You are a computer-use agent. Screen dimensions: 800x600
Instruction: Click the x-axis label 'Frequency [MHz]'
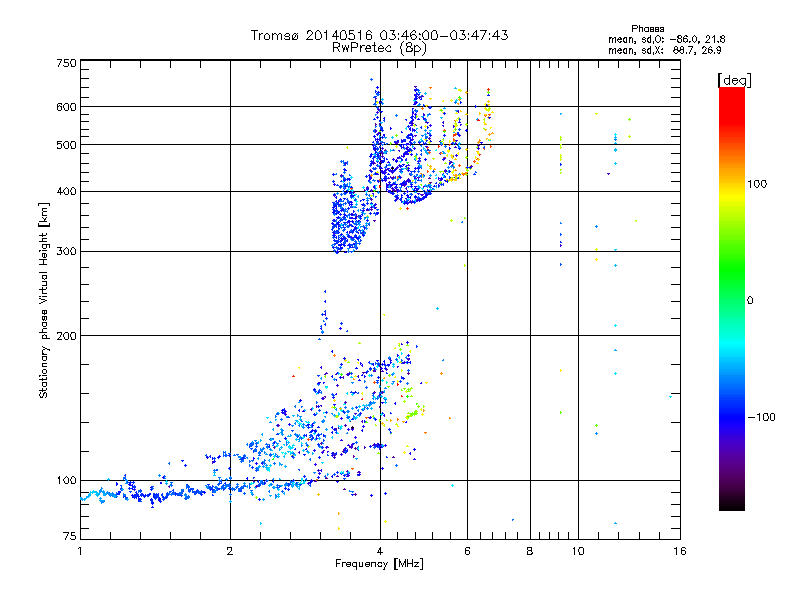pyautogui.click(x=379, y=564)
